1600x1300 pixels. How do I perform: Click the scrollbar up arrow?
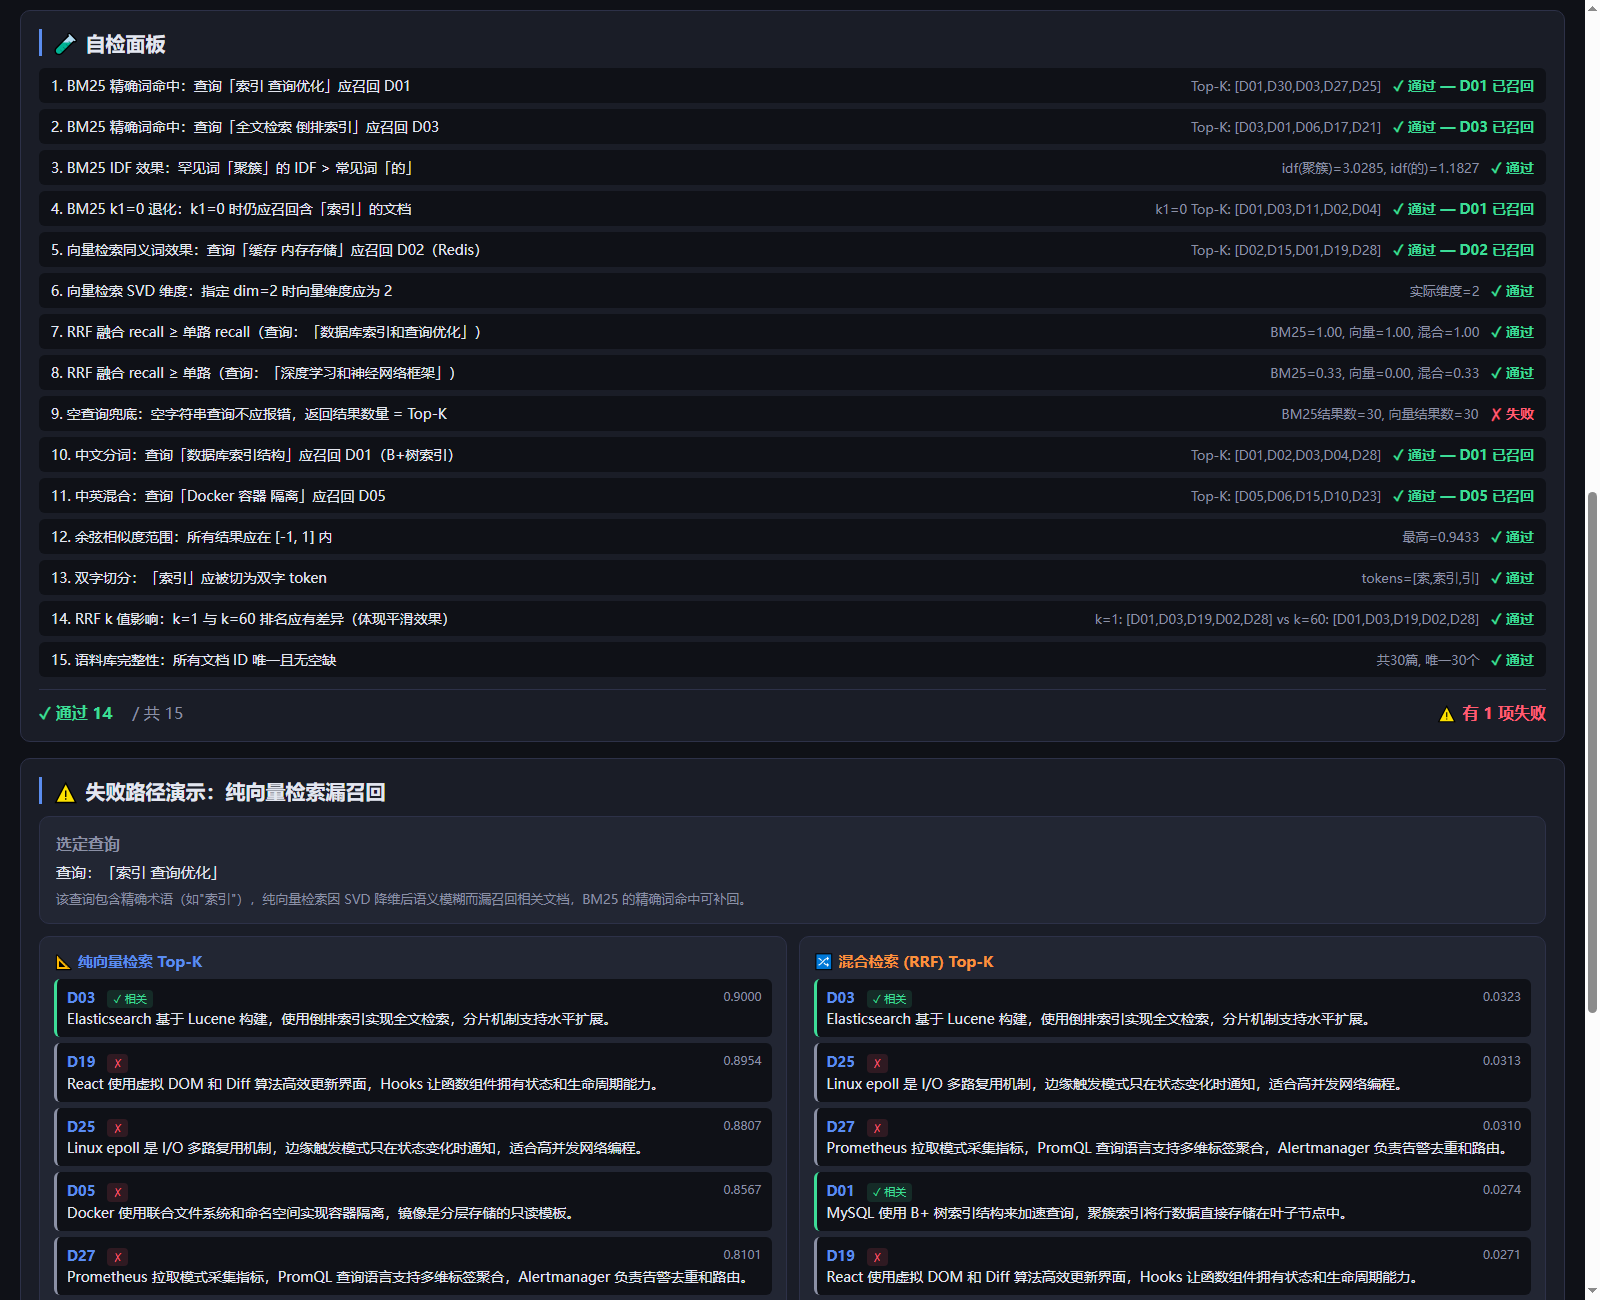pos(1592,7)
